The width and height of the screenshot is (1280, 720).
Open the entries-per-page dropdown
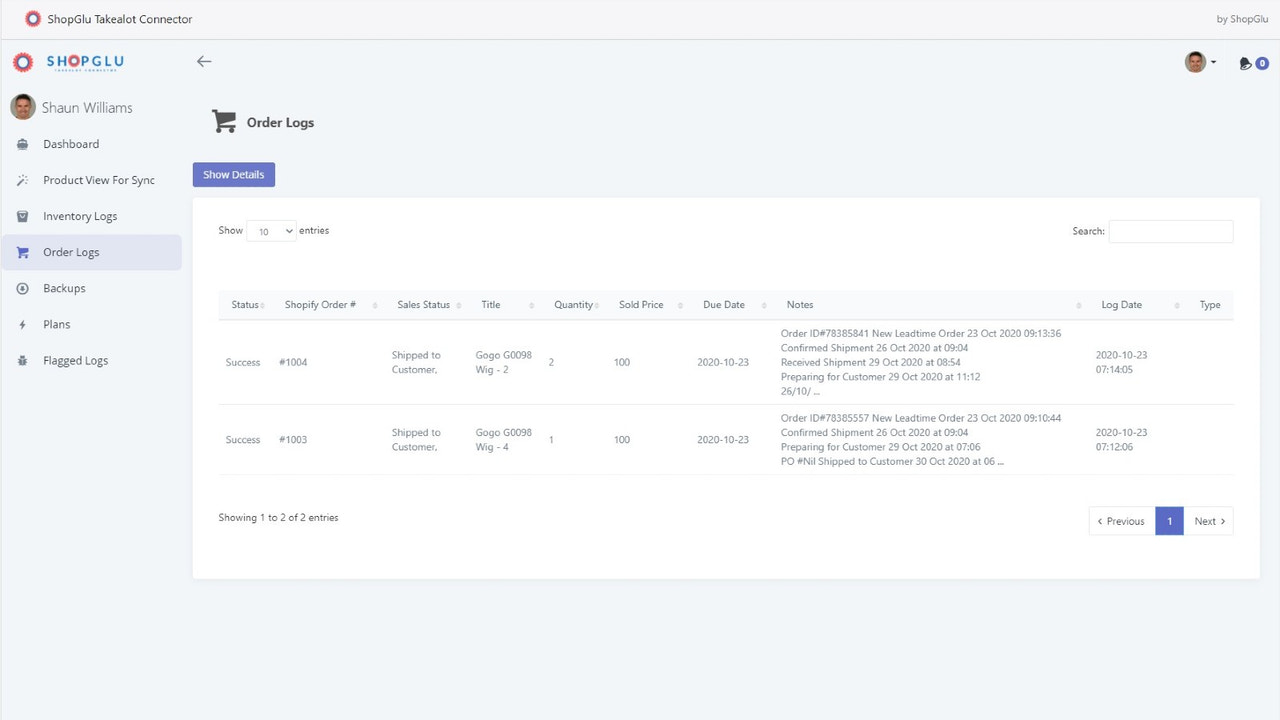[x=271, y=231]
